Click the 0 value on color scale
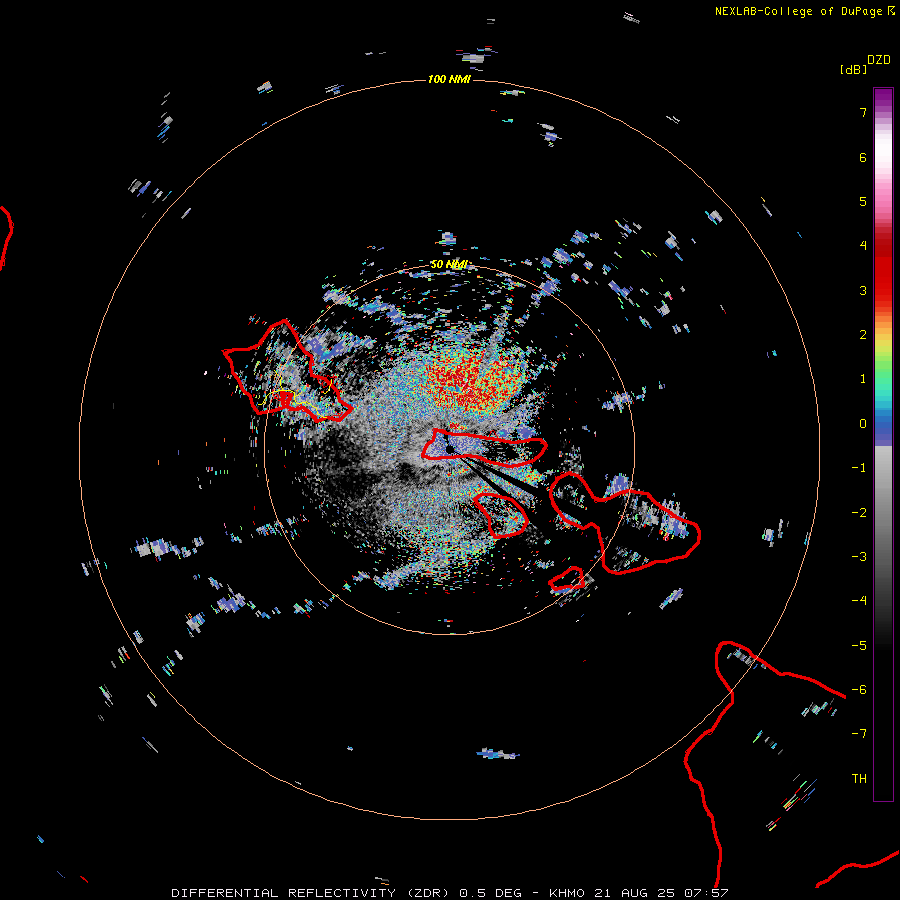 pyautogui.click(x=863, y=424)
